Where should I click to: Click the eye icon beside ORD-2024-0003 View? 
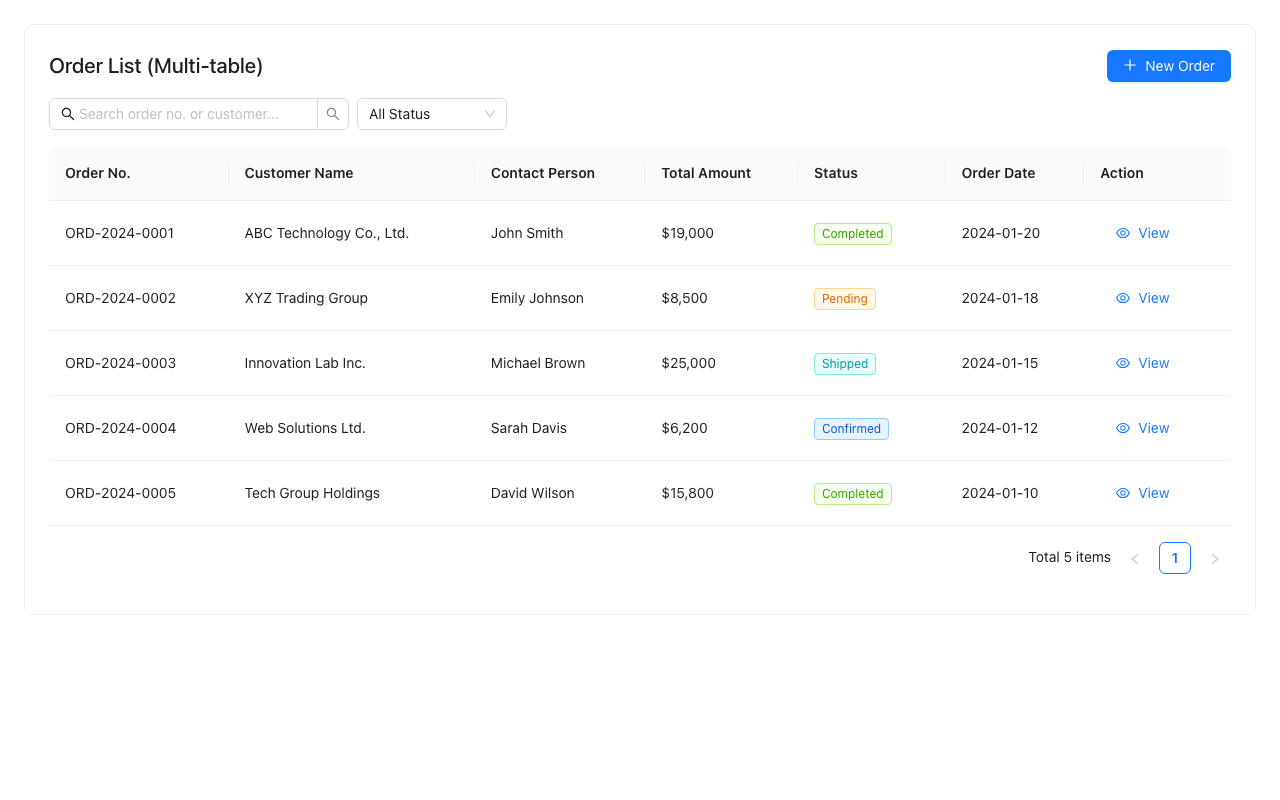coord(1122,363)
